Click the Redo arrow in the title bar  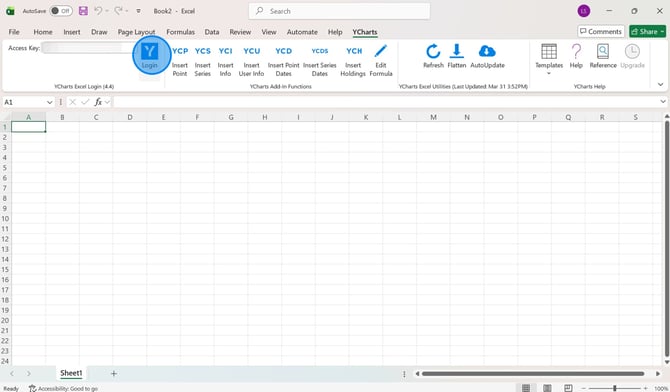click(118, 11)
